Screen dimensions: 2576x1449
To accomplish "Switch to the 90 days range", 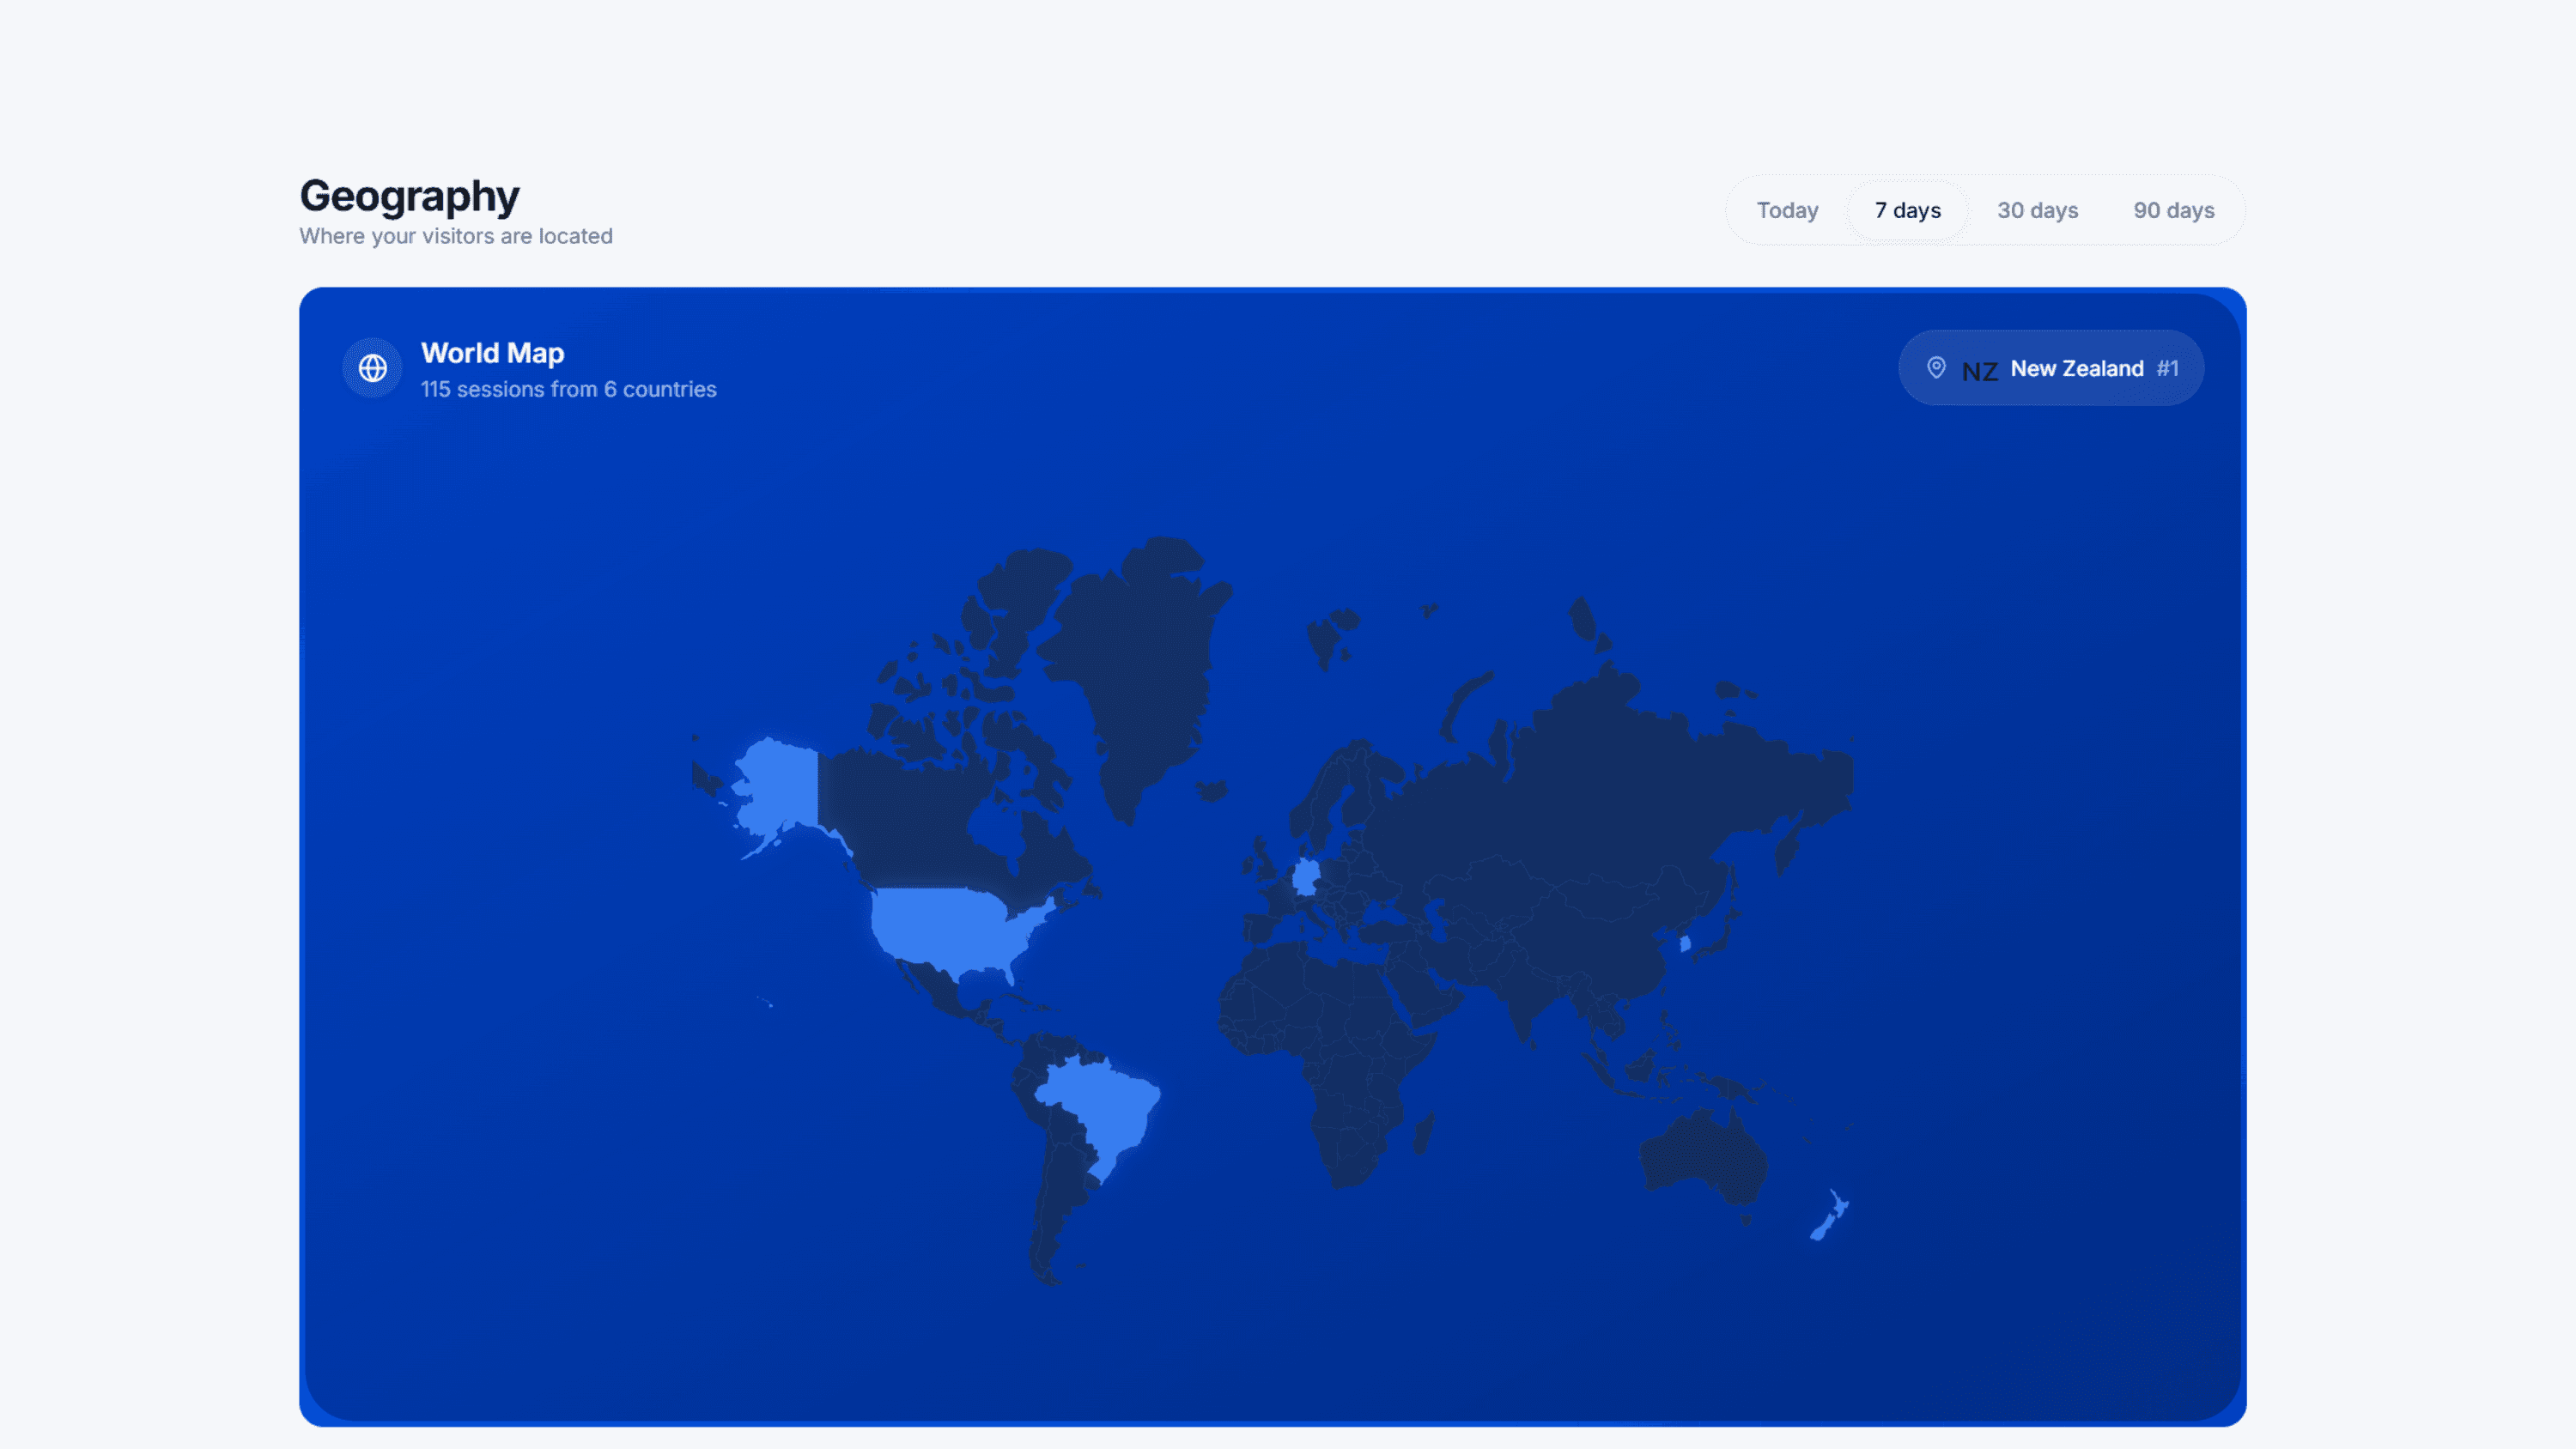I will click(2173, 211).
